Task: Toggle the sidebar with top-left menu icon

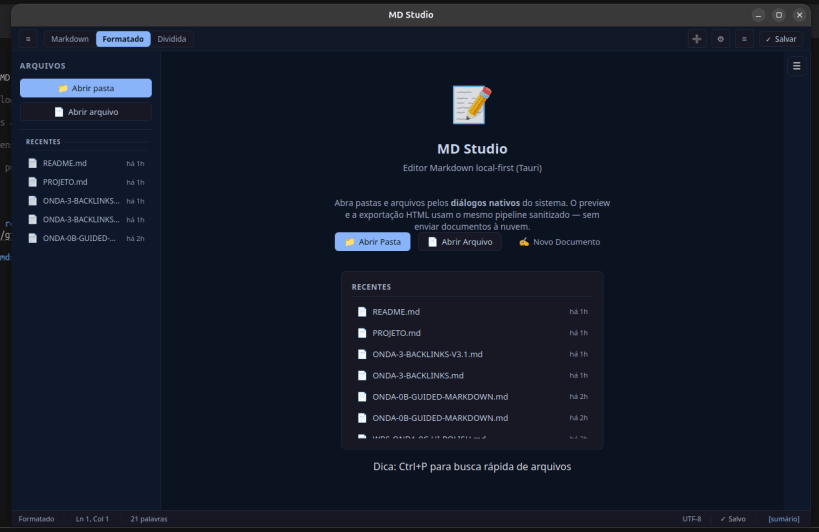Action: 28,39
